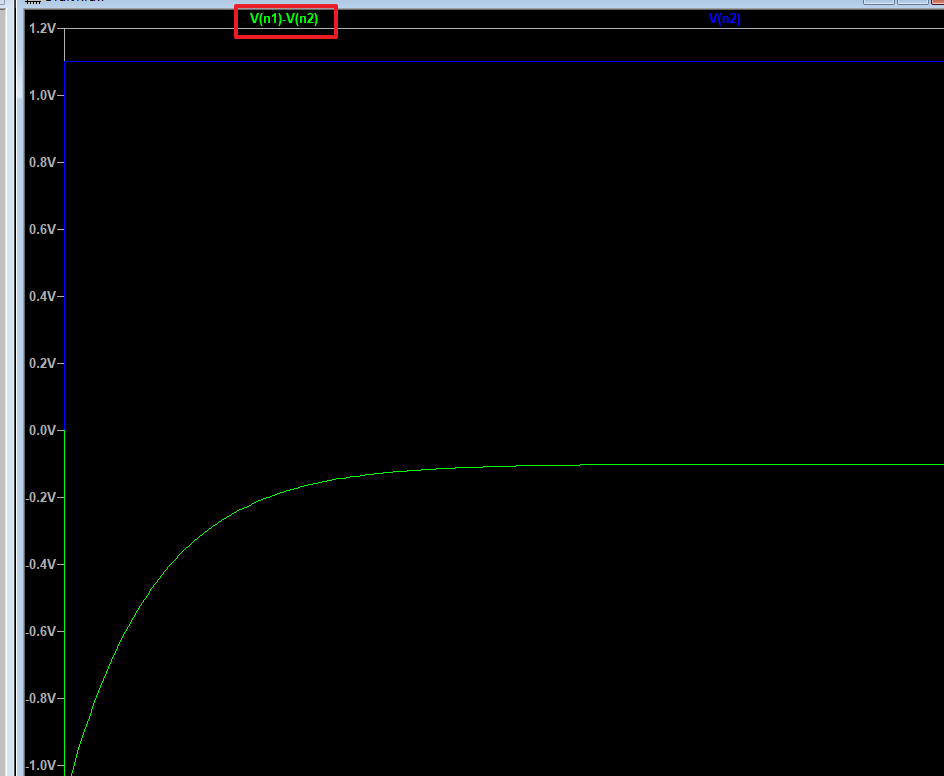Select the blue V(n2) trace label
This screenshot has height=776, width=944.
pyautogui.click(x=725, y=19)
